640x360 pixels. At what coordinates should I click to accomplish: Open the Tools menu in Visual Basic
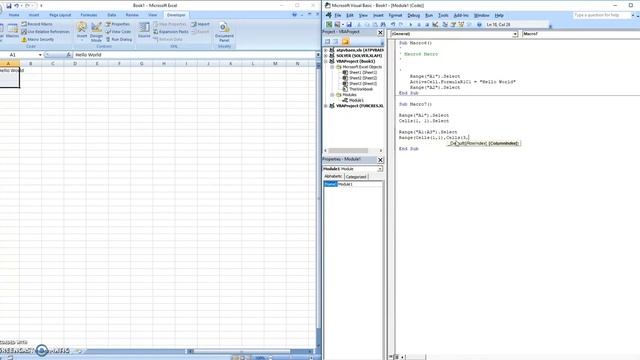click(443, 15)
